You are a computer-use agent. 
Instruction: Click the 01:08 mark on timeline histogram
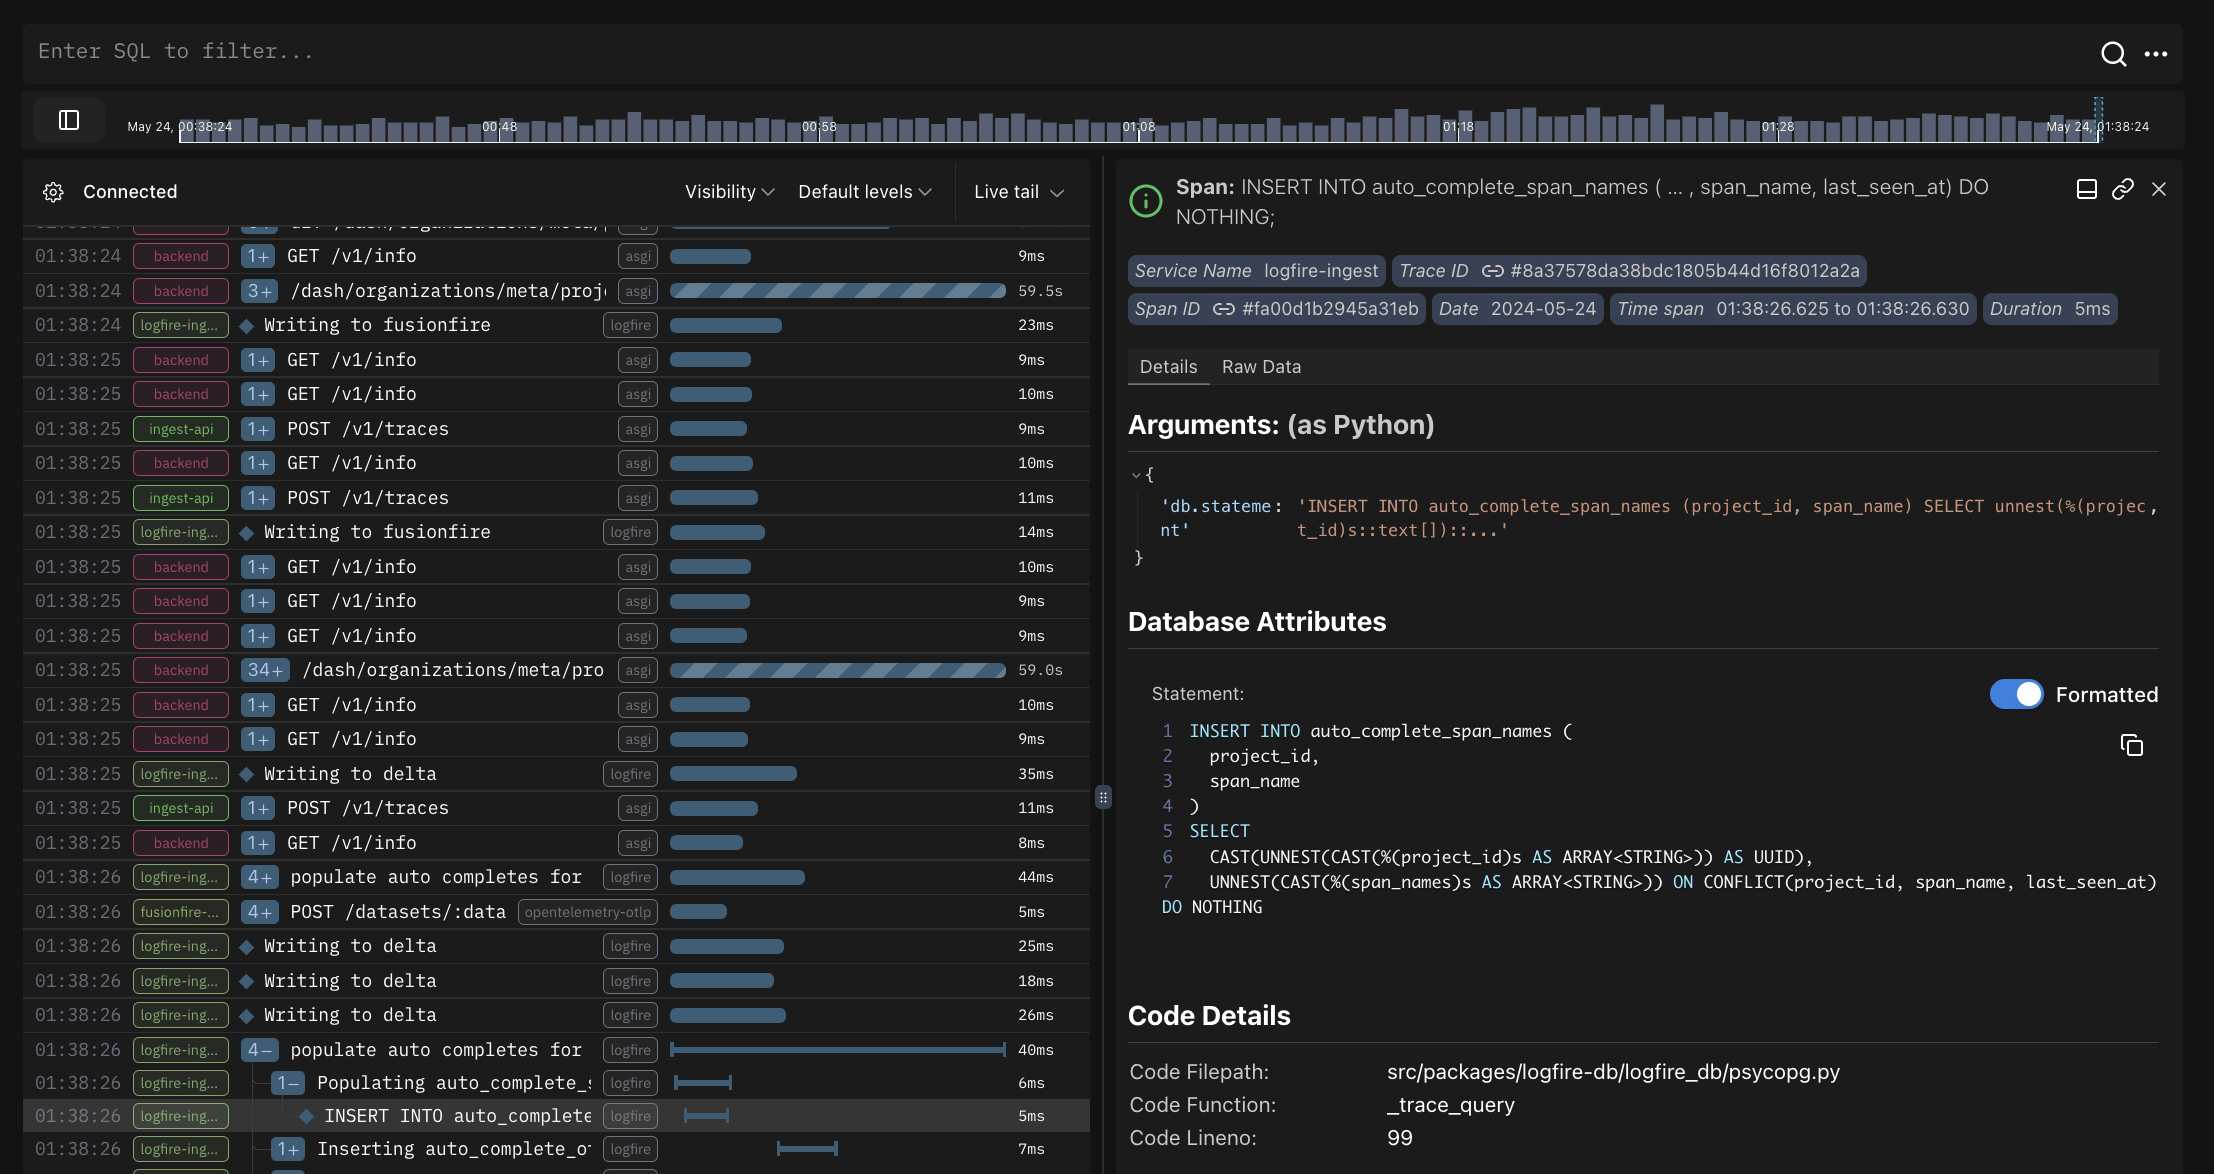[x=1138, y=127]
